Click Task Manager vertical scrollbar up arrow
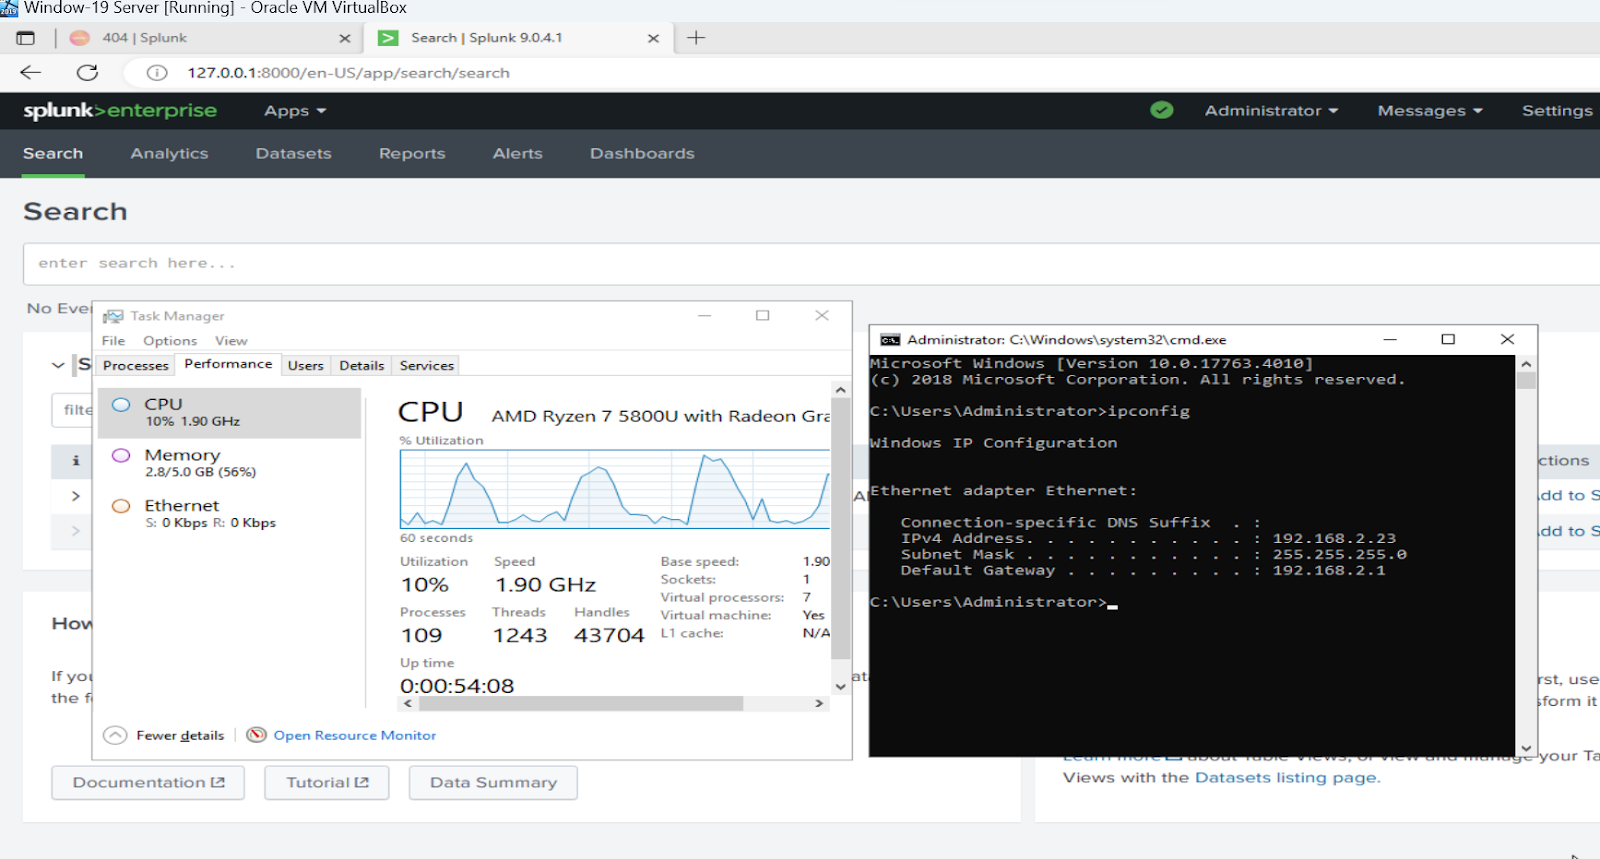Screen dimensions: 1600x859 click(x=840, y=390)
